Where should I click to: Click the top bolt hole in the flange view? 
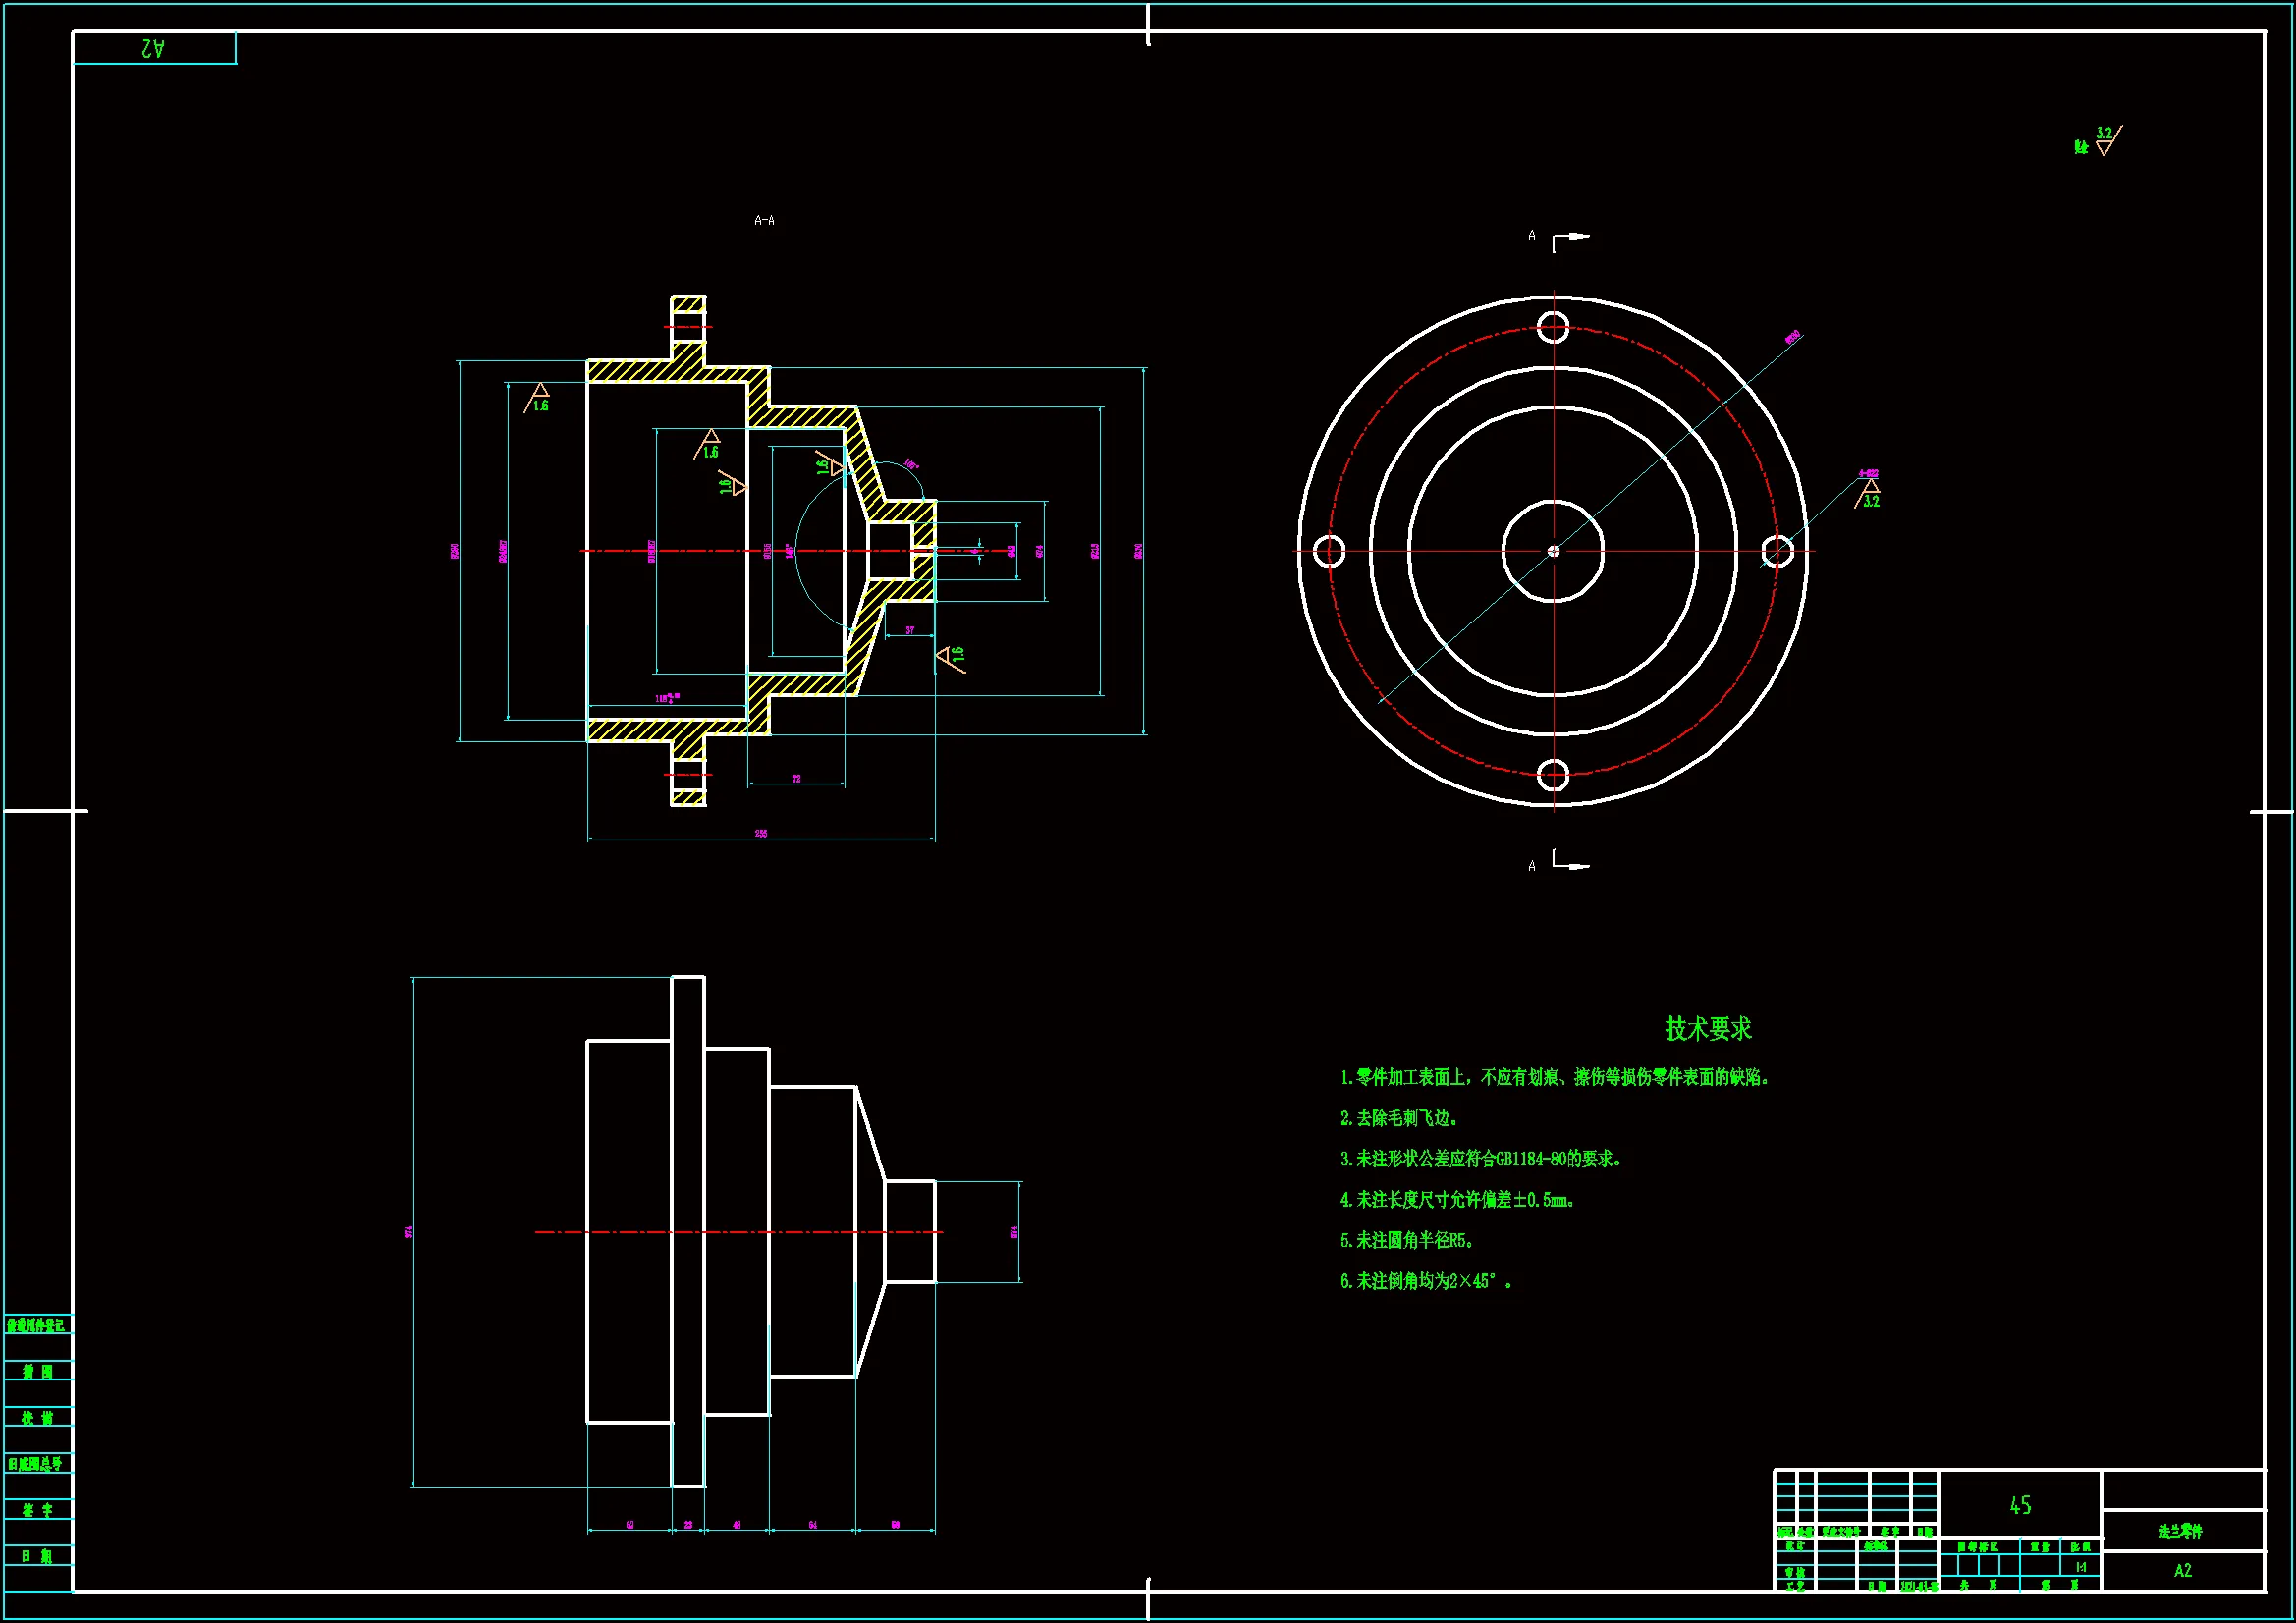point(1553,327)
